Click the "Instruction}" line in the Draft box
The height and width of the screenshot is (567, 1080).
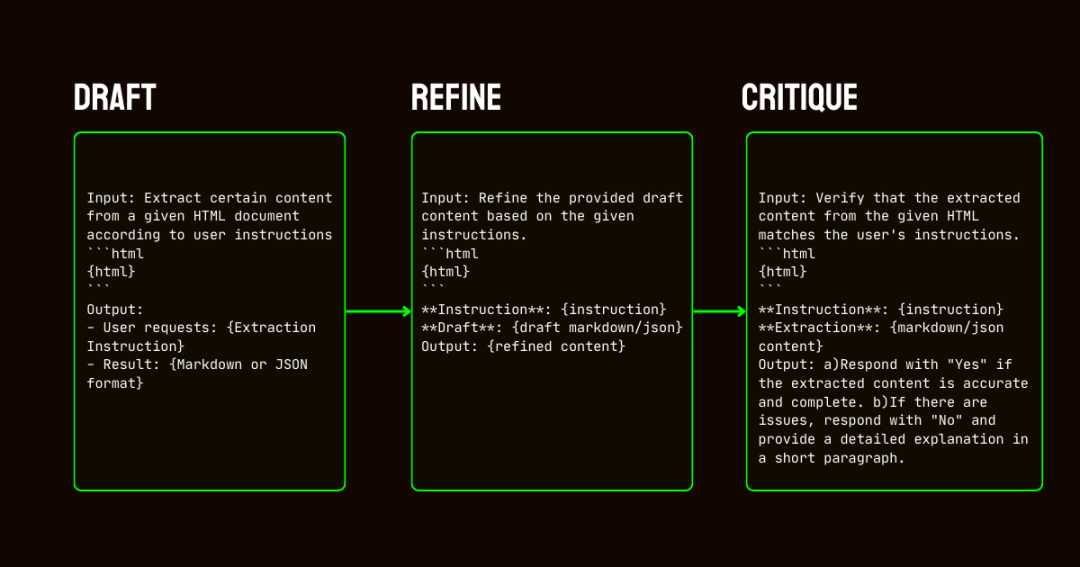coord(136,347)
